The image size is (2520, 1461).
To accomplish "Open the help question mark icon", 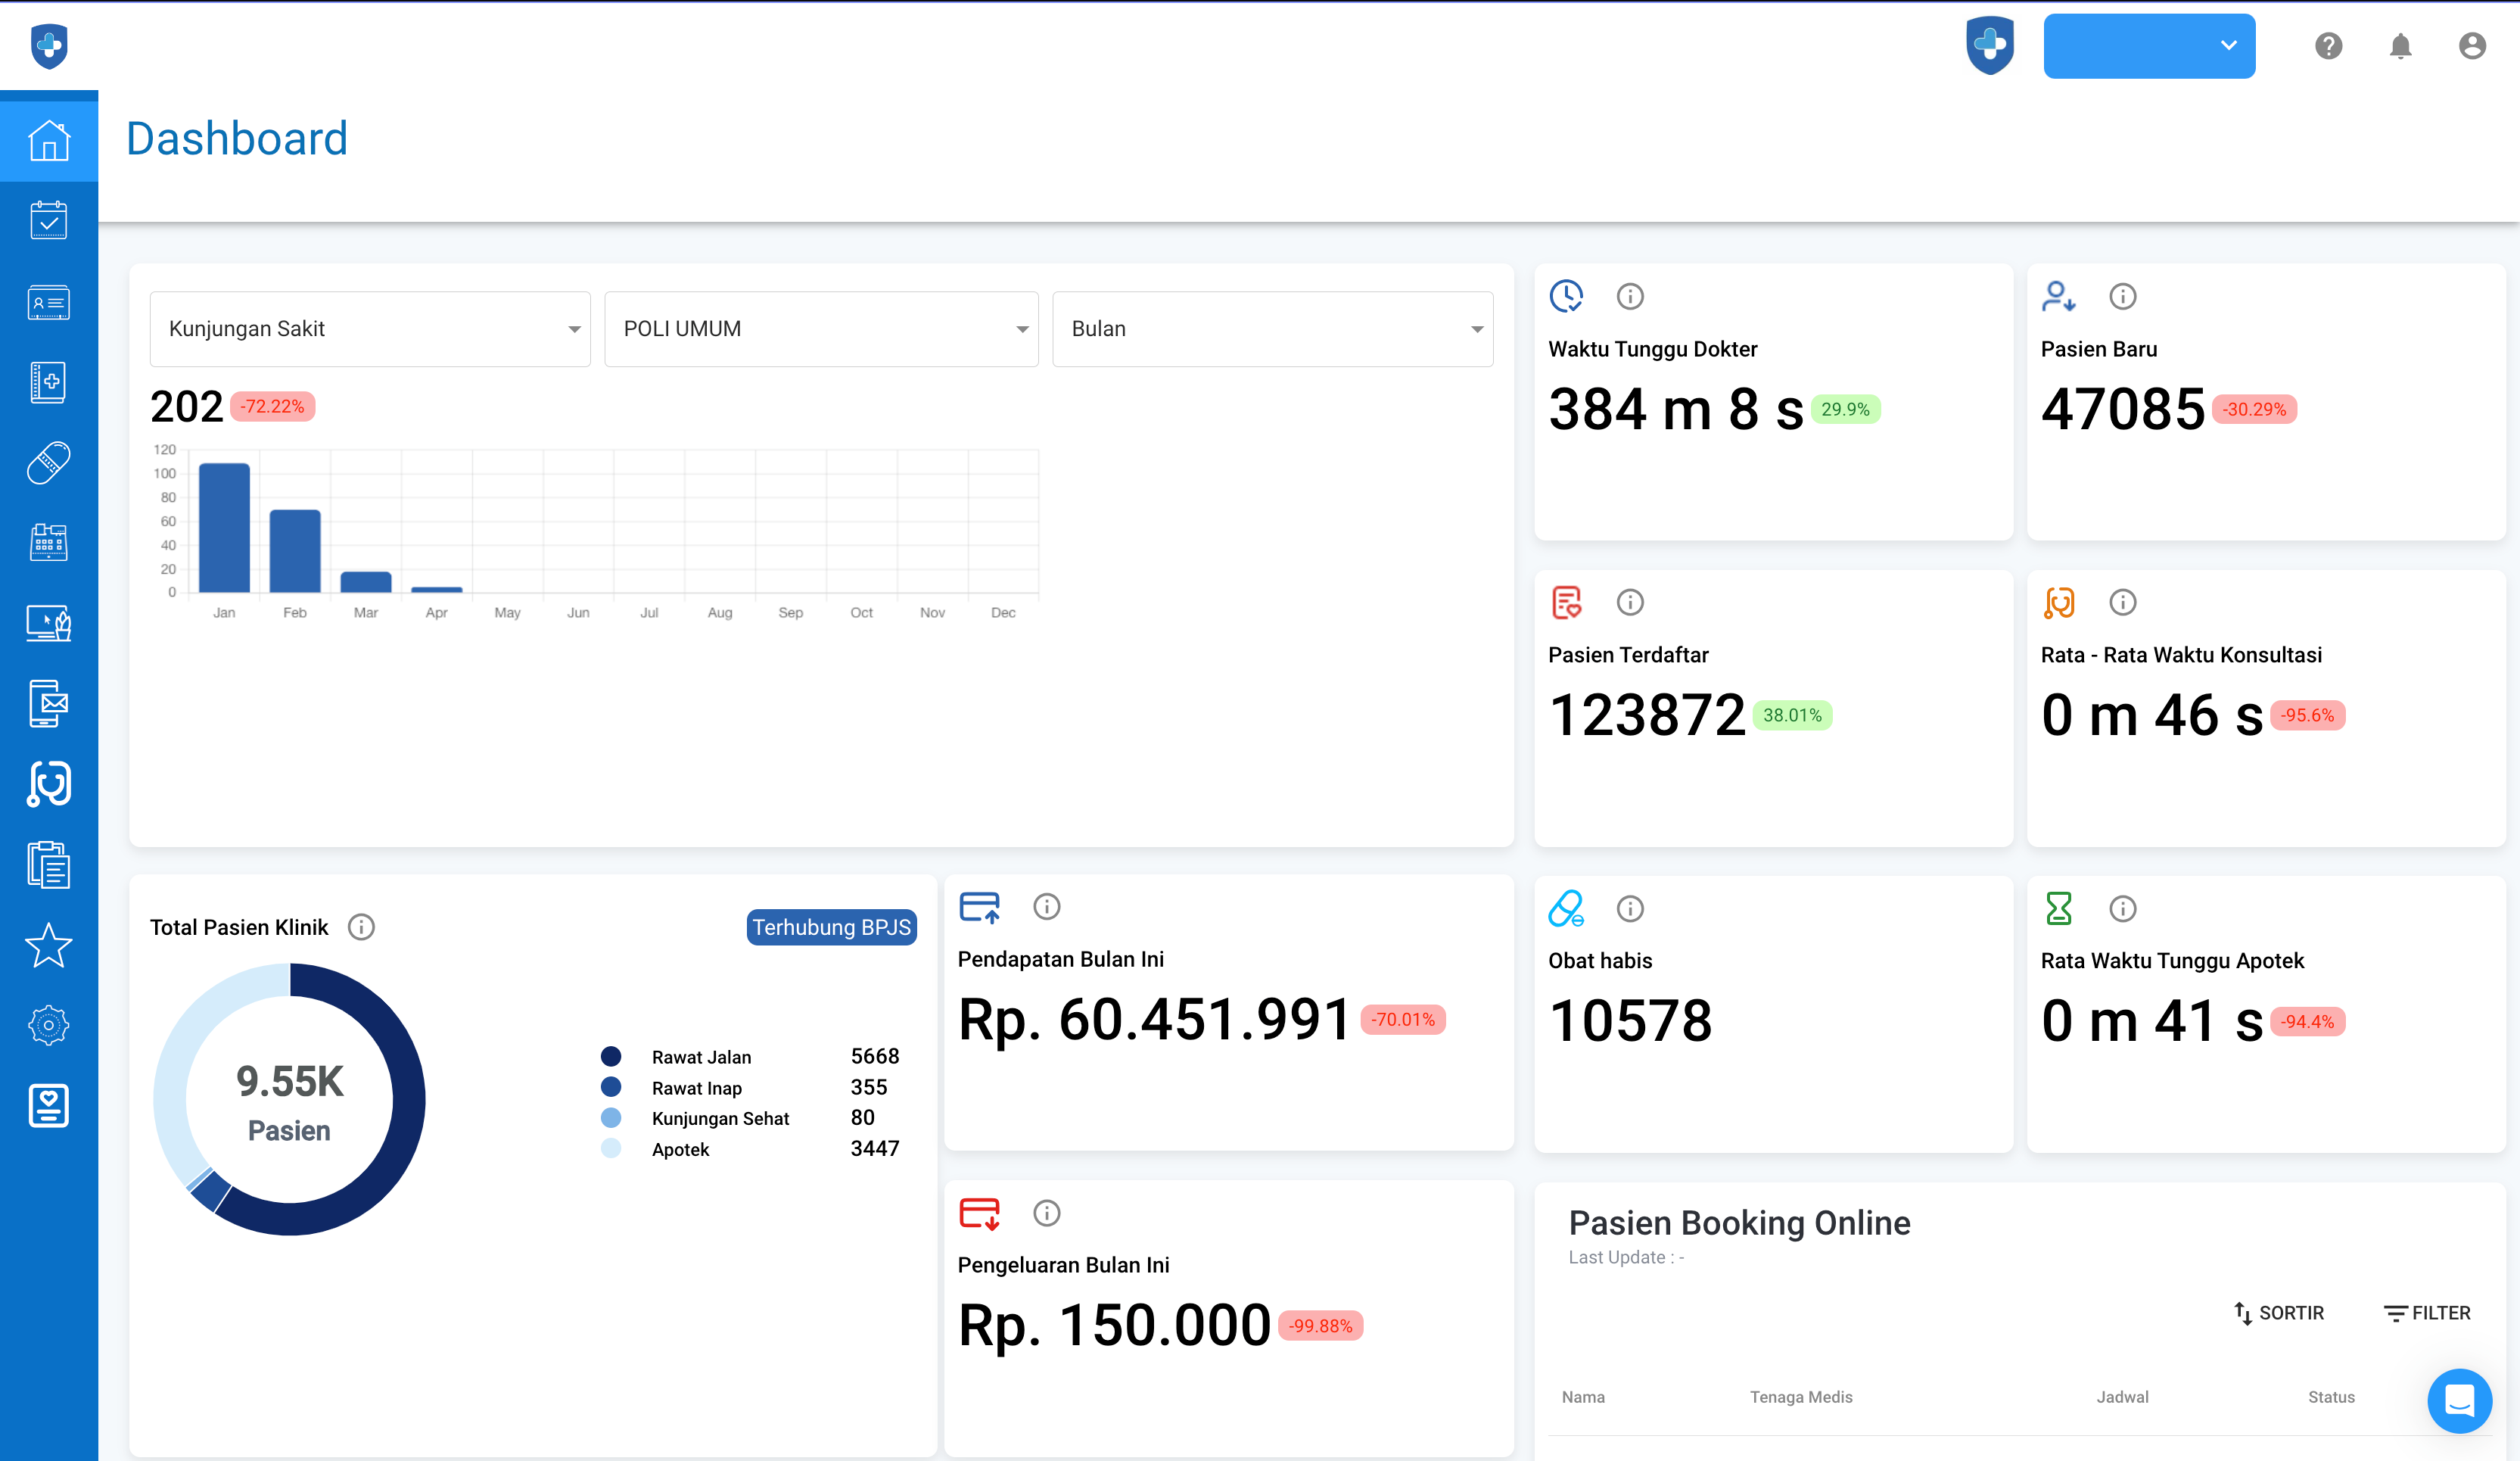I will [x=2328, y=46].
